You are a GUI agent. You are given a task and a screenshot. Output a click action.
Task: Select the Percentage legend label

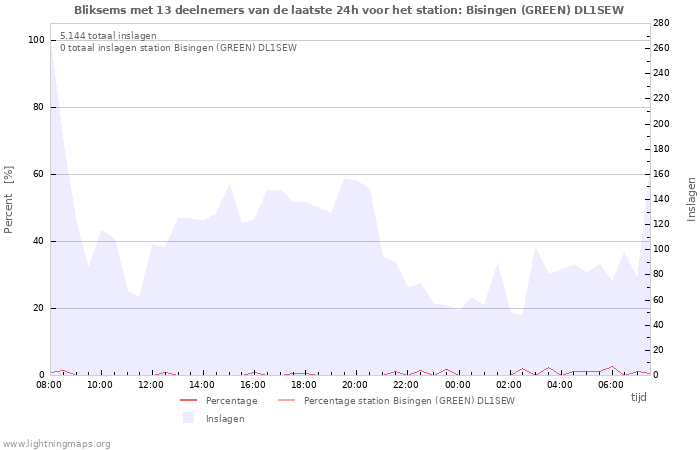tap(231, 401)
